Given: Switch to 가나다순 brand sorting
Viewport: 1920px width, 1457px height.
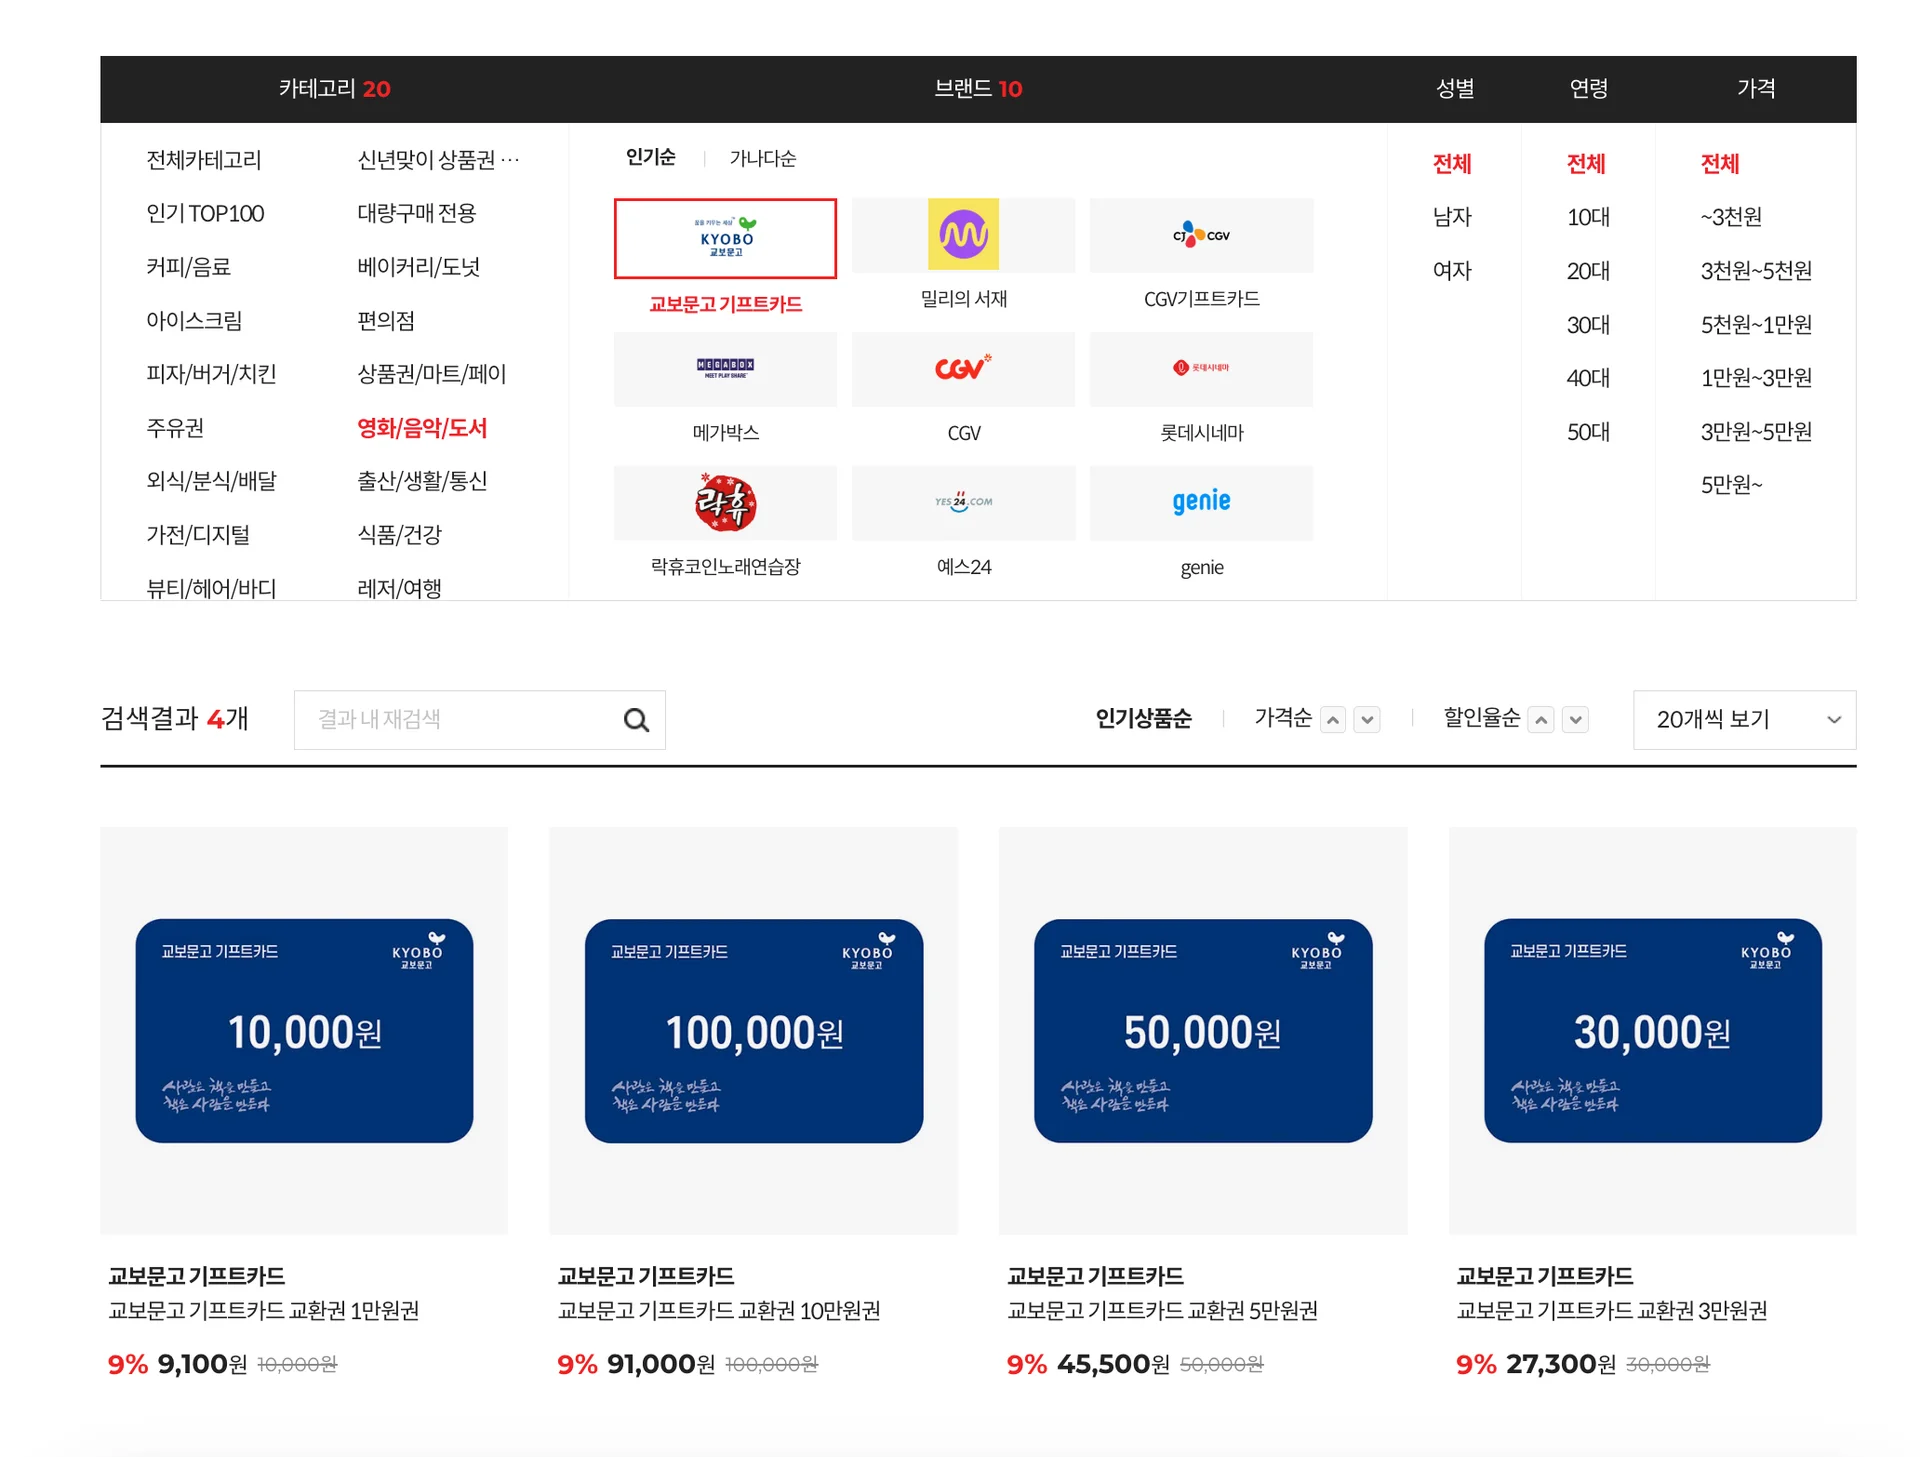Looking at the screenshot, I should pyautogui.click(x=763, y=157).
